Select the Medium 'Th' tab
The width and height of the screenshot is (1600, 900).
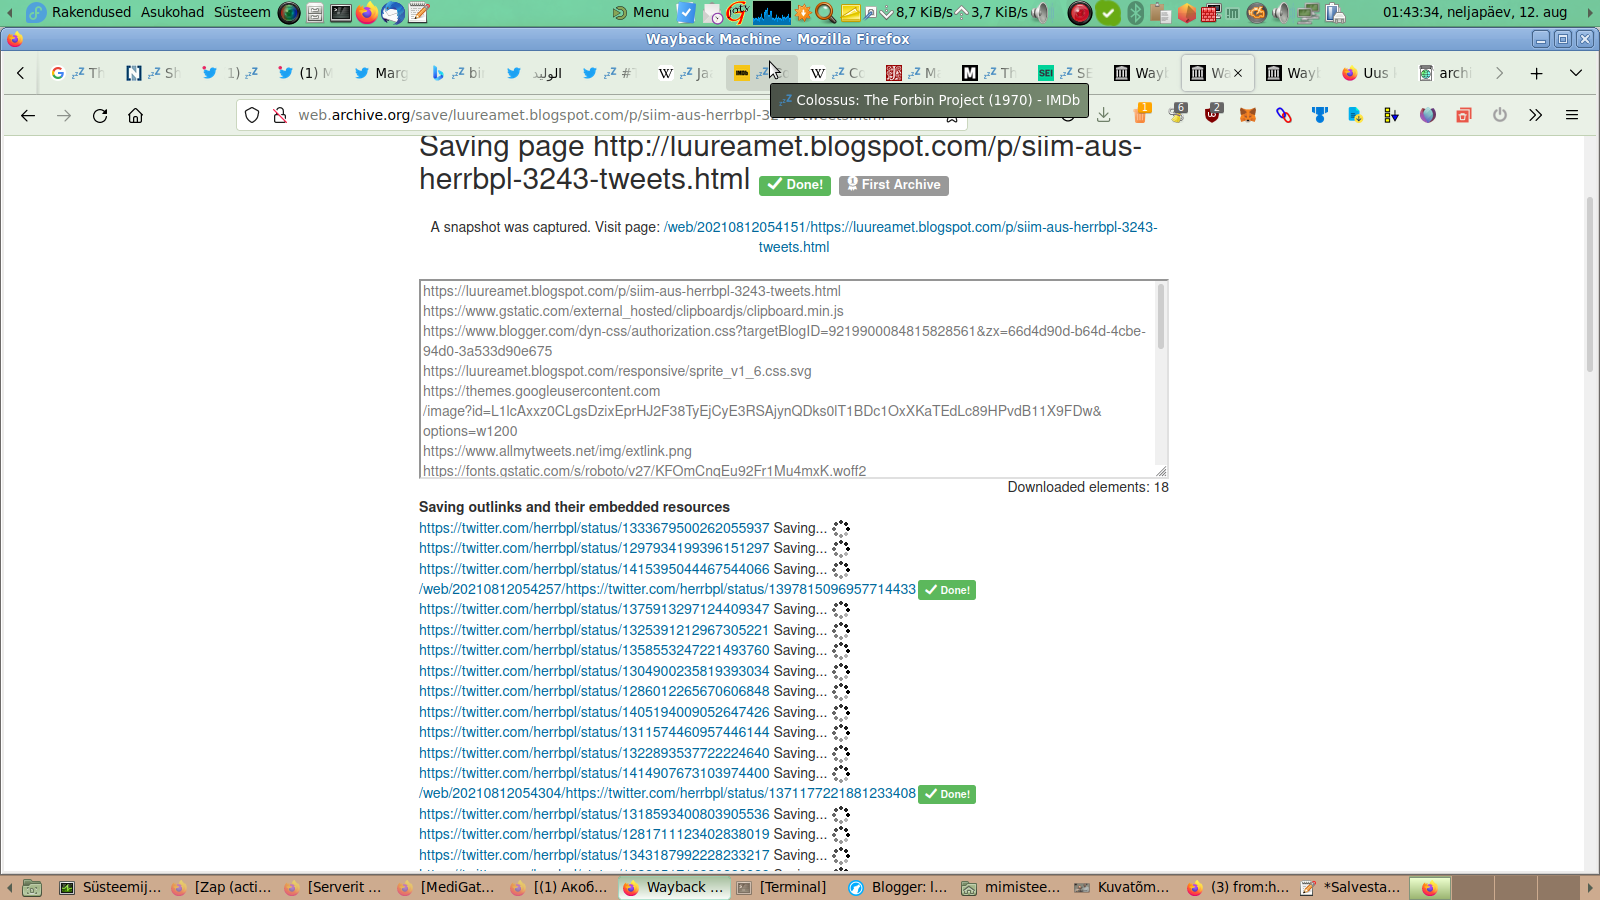point(989,73)
